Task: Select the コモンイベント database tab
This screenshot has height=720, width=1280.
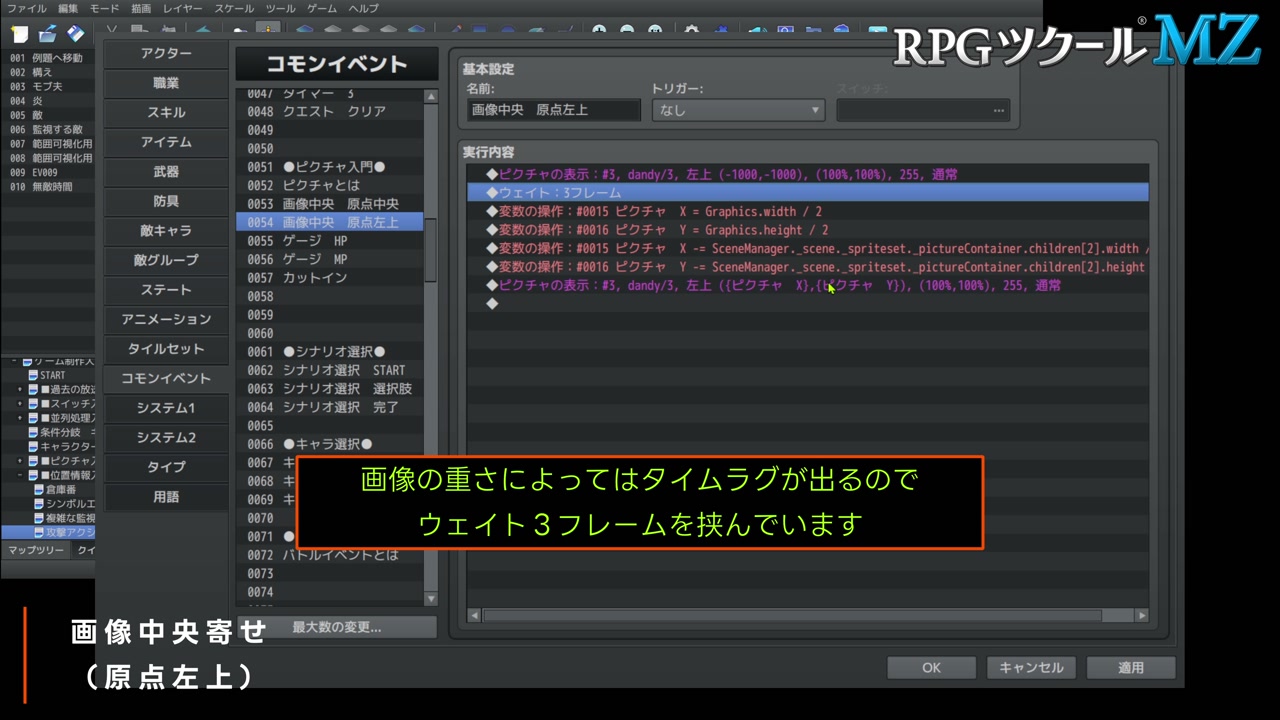Action: pos(166,378)
